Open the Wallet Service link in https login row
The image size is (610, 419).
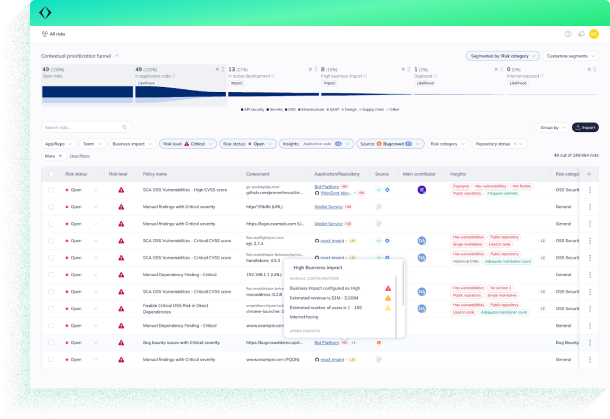pyautogui.click(x=328, y=224)
